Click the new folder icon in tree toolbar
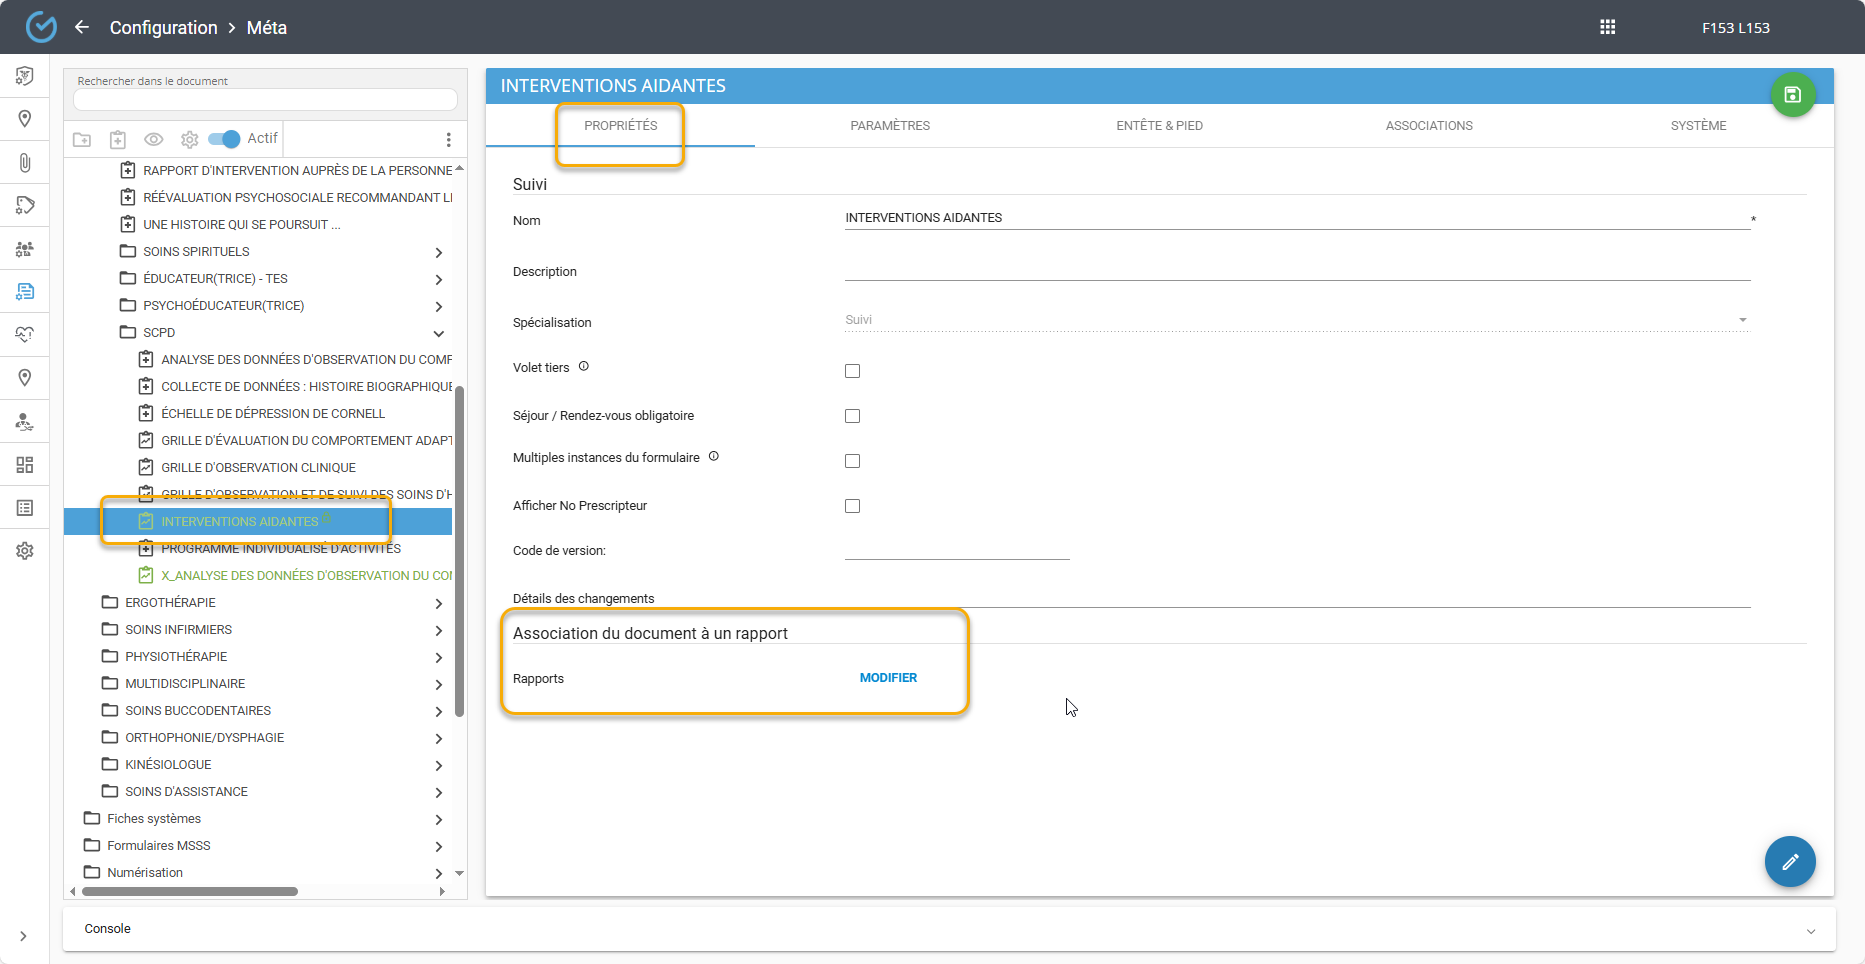Screen dimensions: 1865x964 [x=82, y=139]
